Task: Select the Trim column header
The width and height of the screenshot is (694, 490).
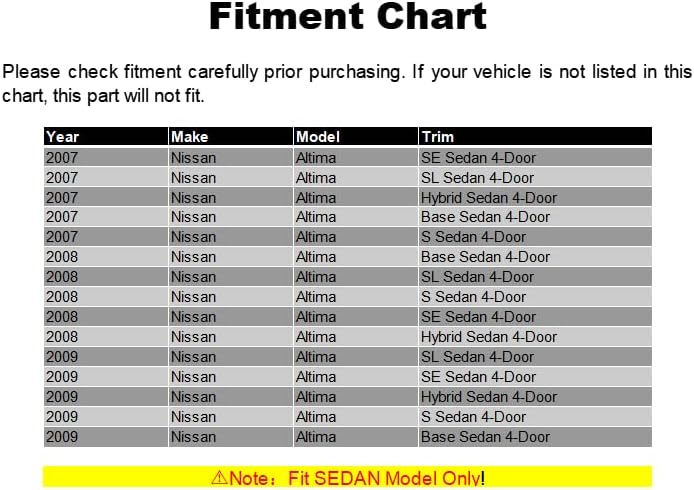Action: click(x=535, y=136)
